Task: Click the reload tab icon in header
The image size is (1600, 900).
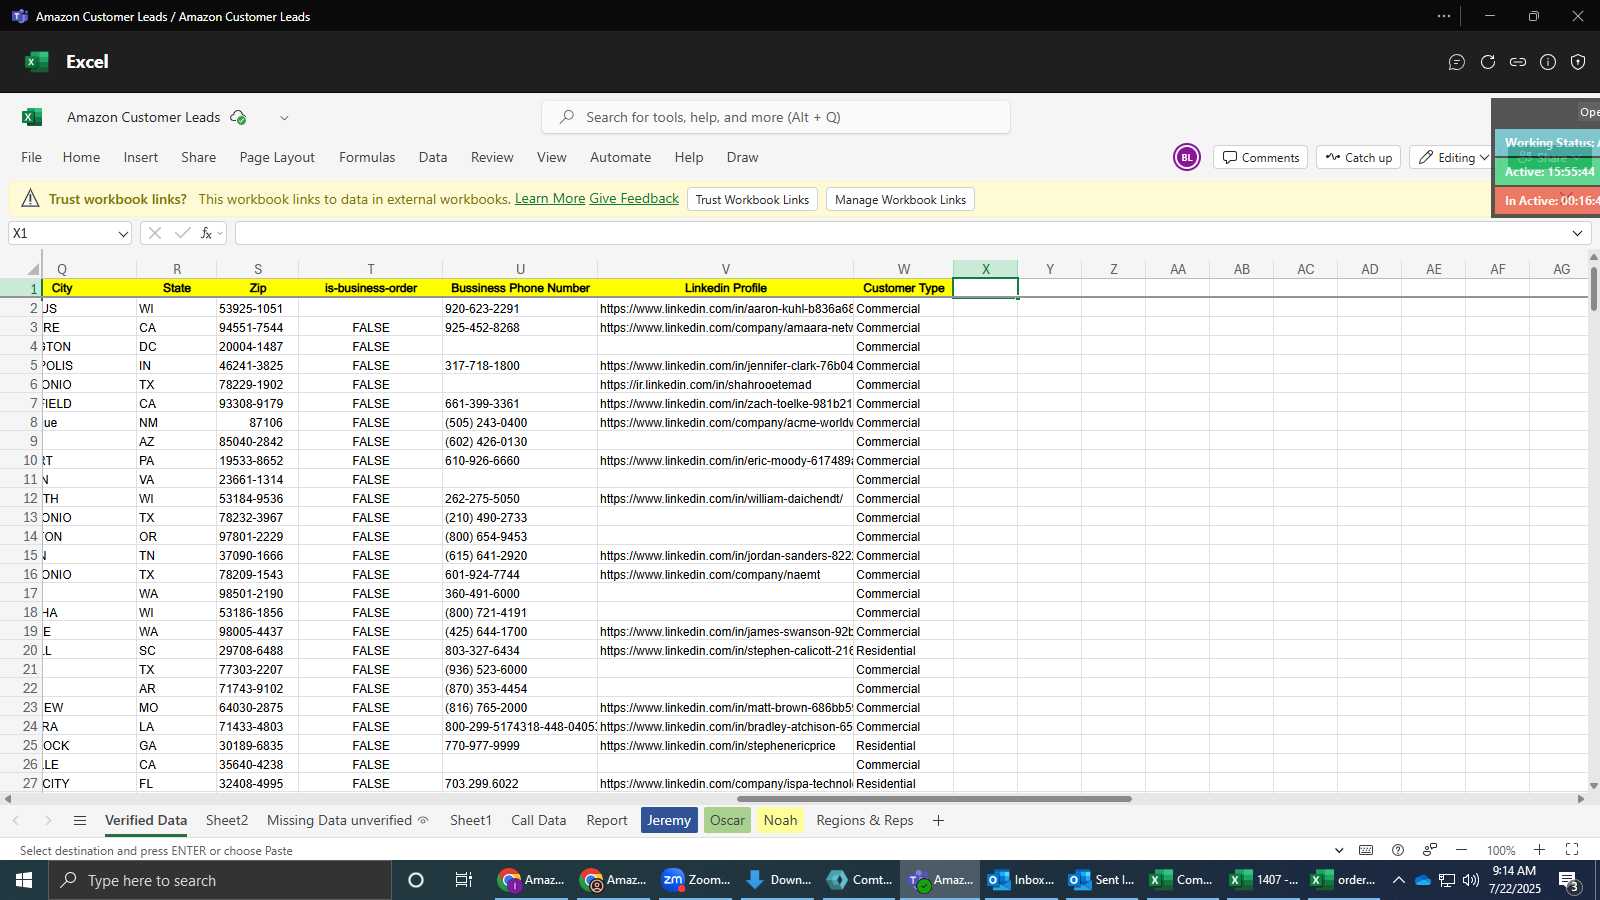Action: coord(1488,62)
